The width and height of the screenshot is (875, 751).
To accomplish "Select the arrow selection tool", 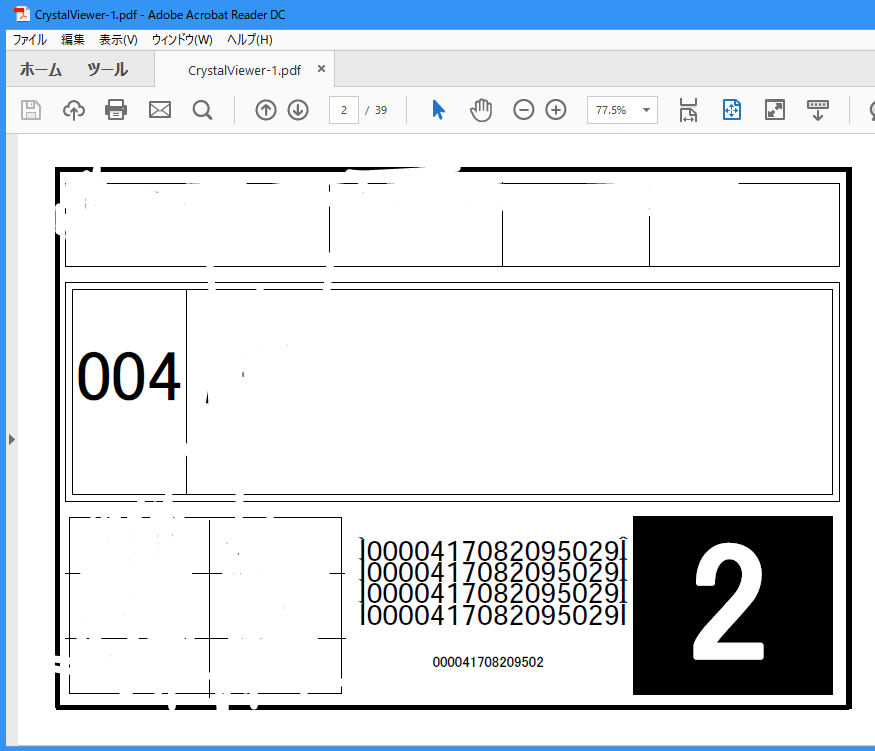I will [439, 110].
